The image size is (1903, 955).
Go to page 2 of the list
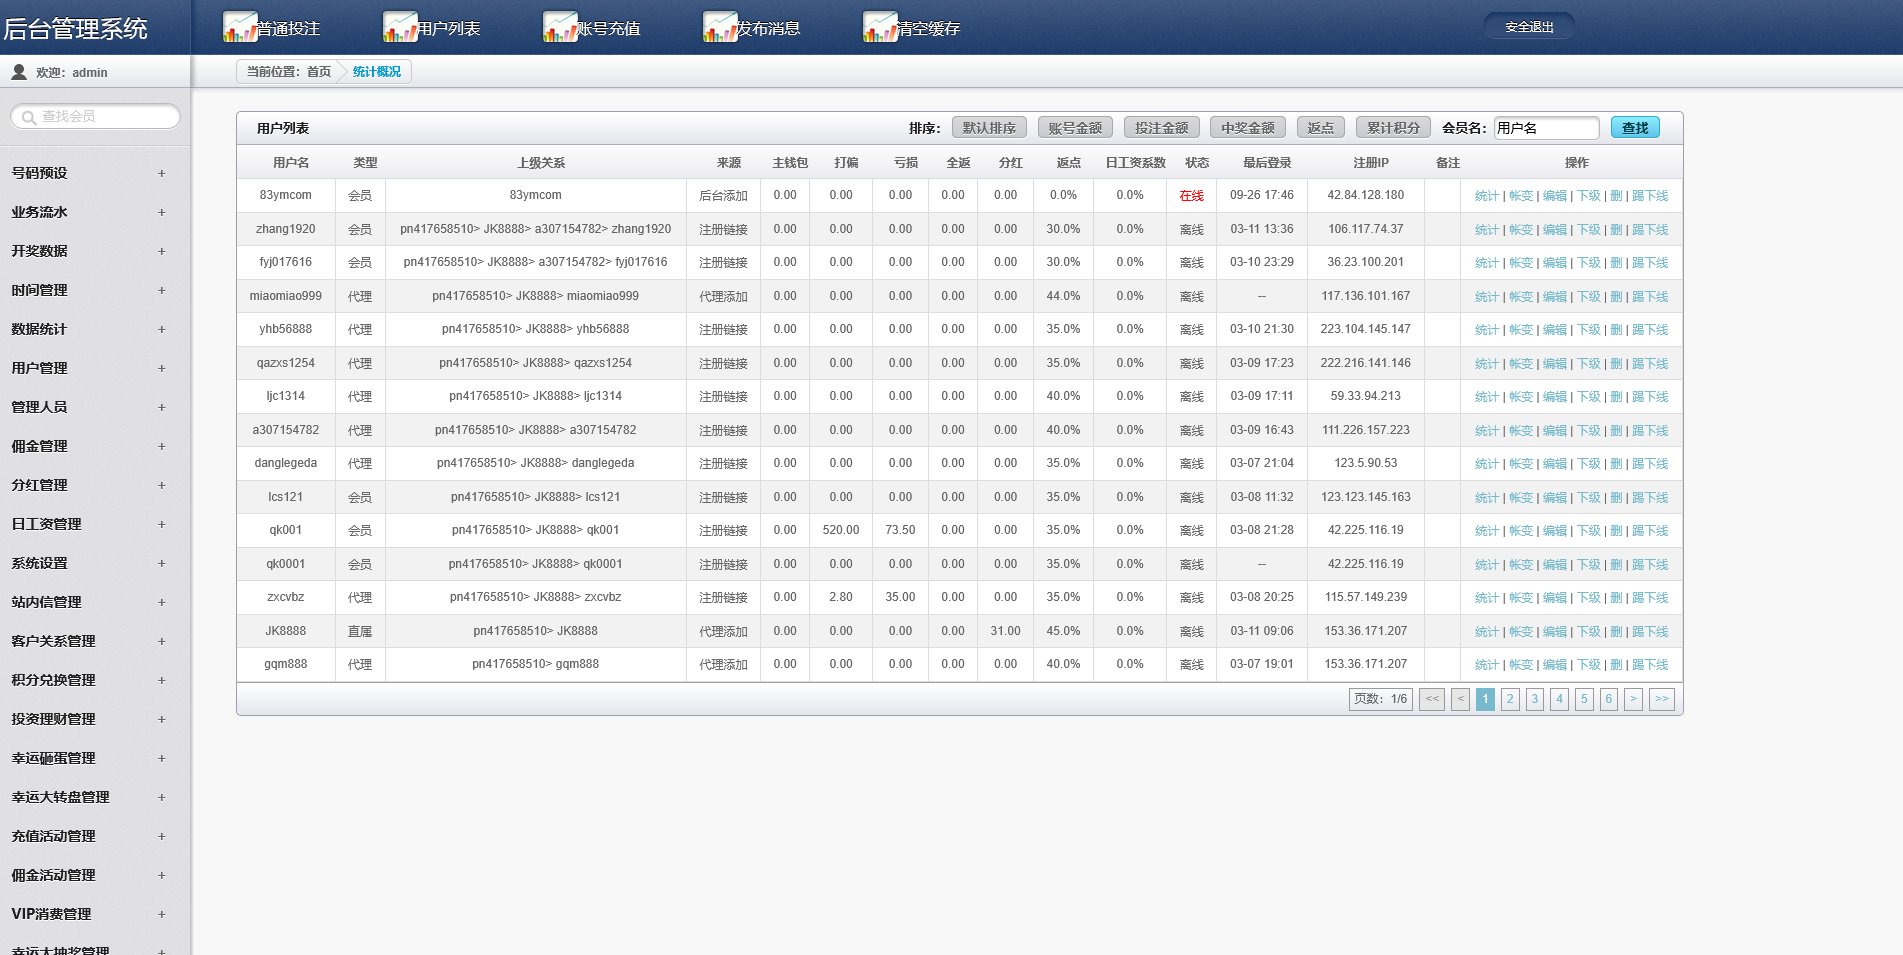click(x=1510, y=699)
